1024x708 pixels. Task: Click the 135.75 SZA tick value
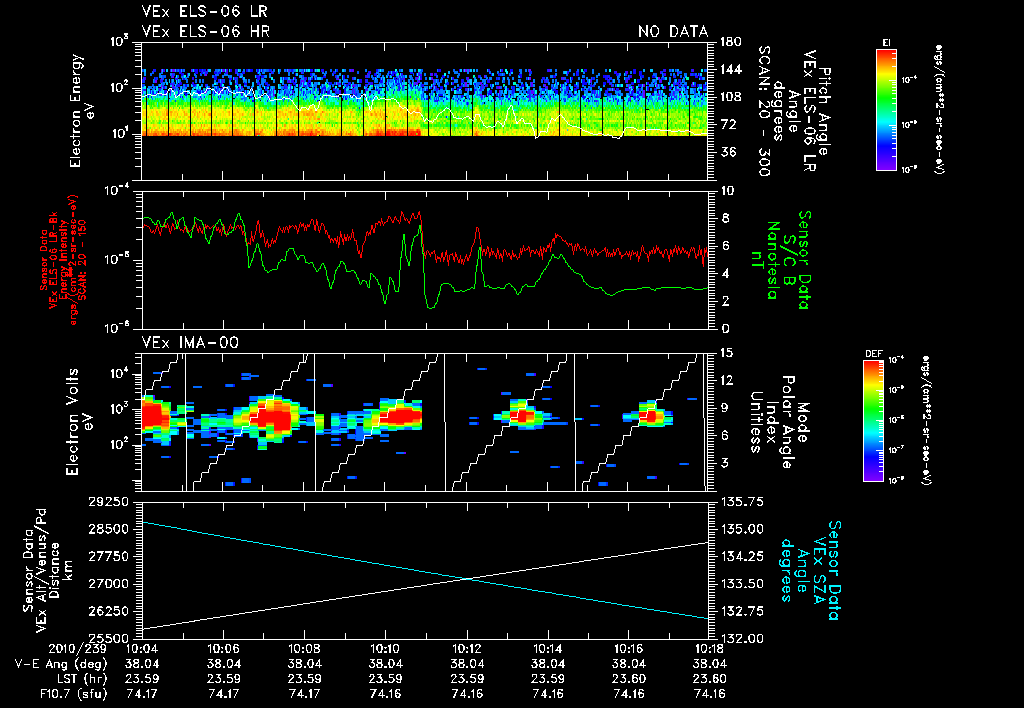click(742, 502)
